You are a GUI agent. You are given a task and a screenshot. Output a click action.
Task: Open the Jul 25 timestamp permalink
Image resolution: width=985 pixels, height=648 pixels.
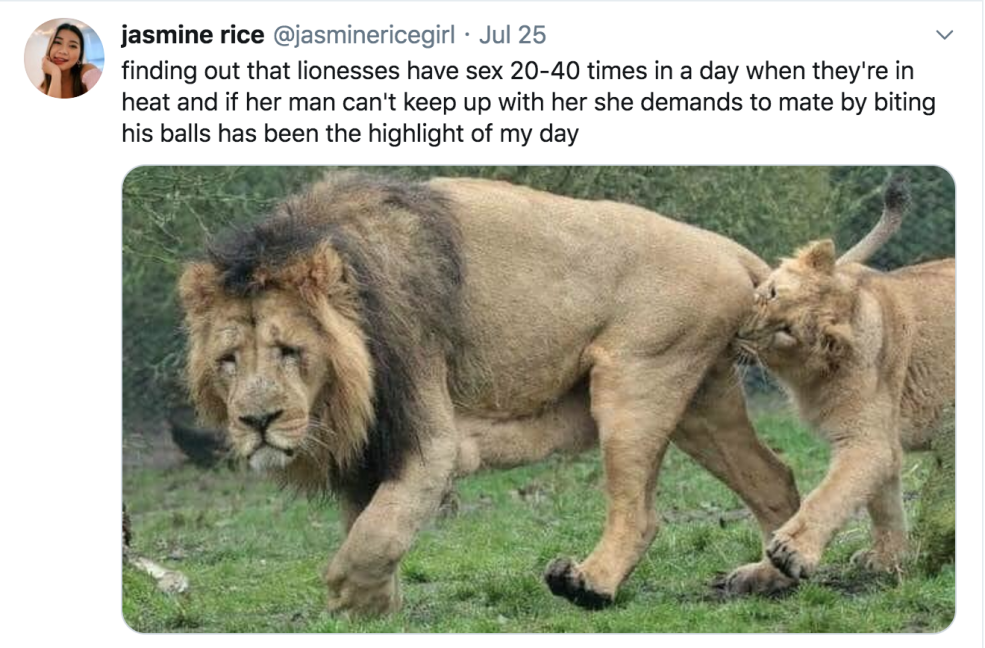(512, 35)
